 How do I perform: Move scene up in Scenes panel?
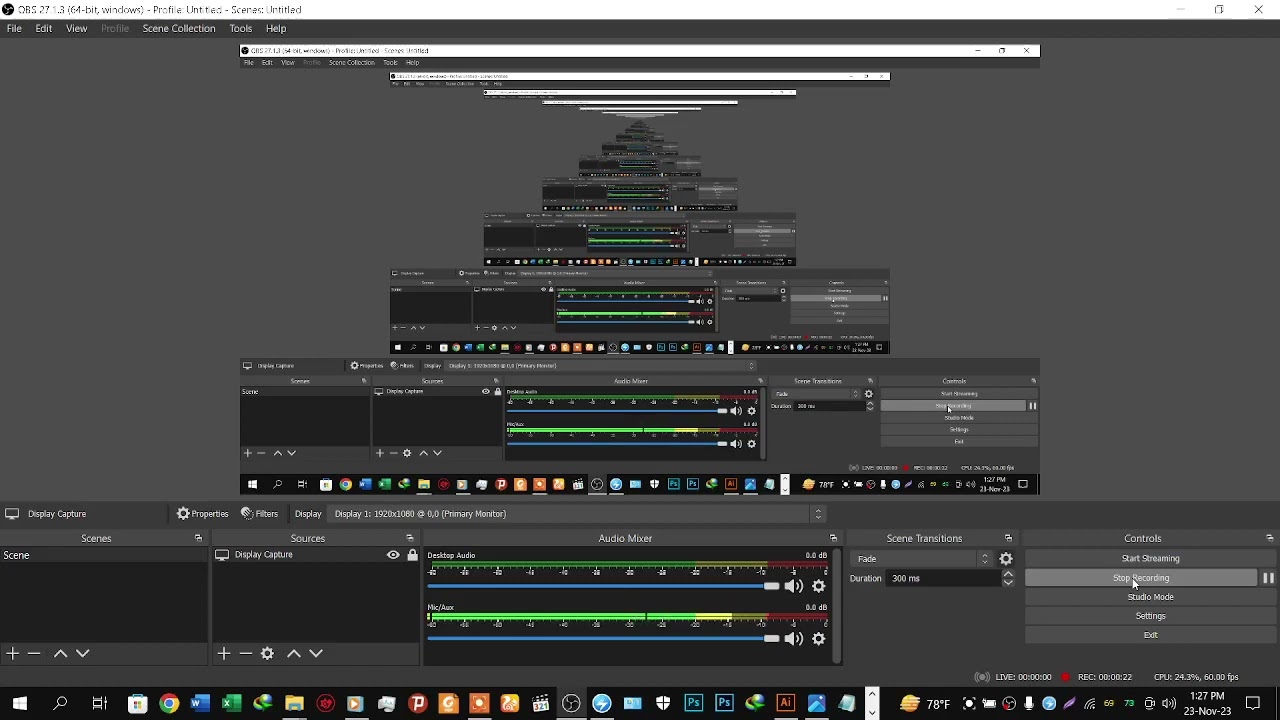pyautogui.click(x=60, y=653)
